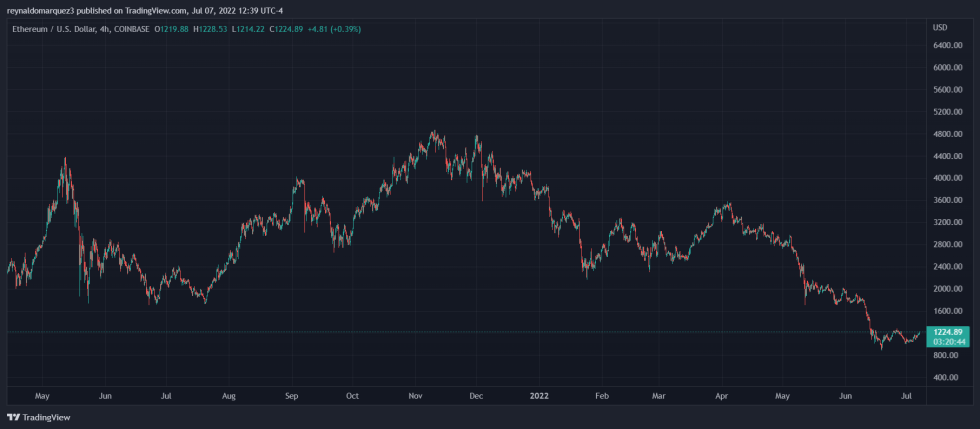This screenshot has width=980, height=429.
Task: Select the Nov marker on the time axis
Action: [x=416, y=396]
